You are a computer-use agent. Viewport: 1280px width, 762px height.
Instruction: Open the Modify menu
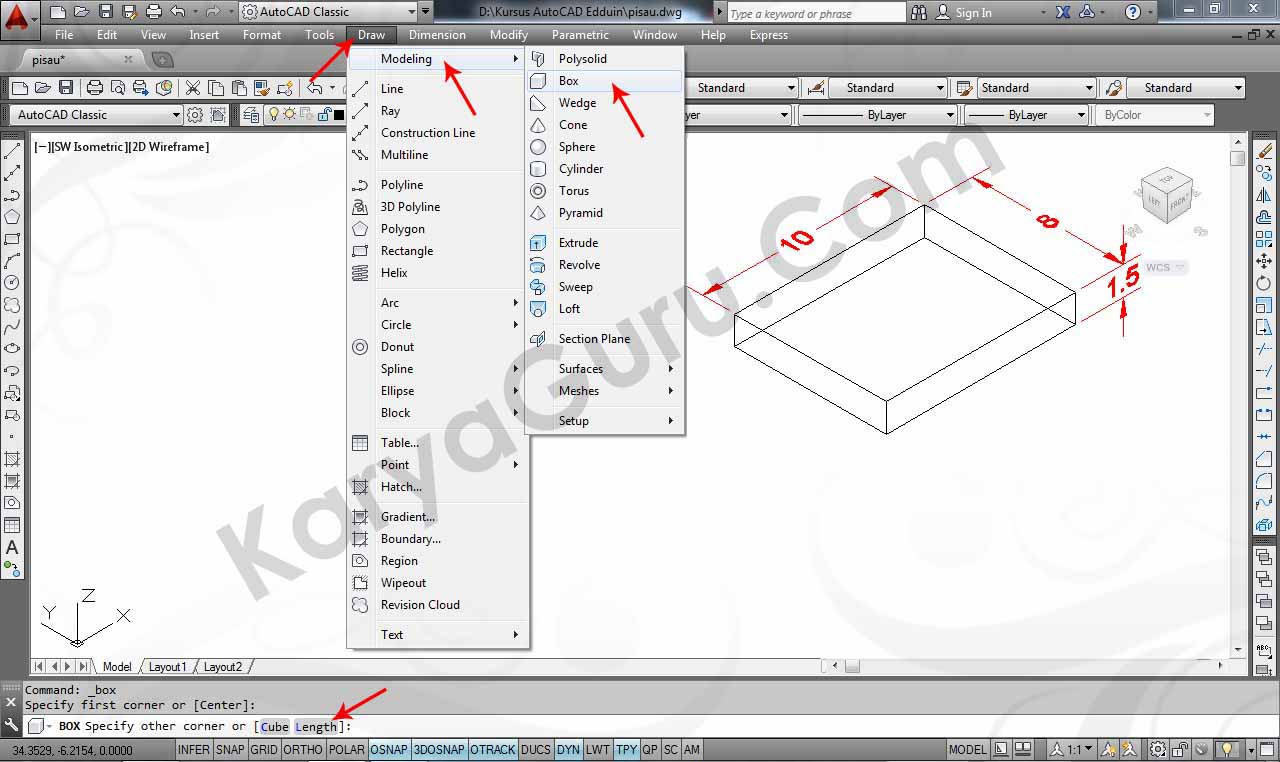(x=508, y=35)
